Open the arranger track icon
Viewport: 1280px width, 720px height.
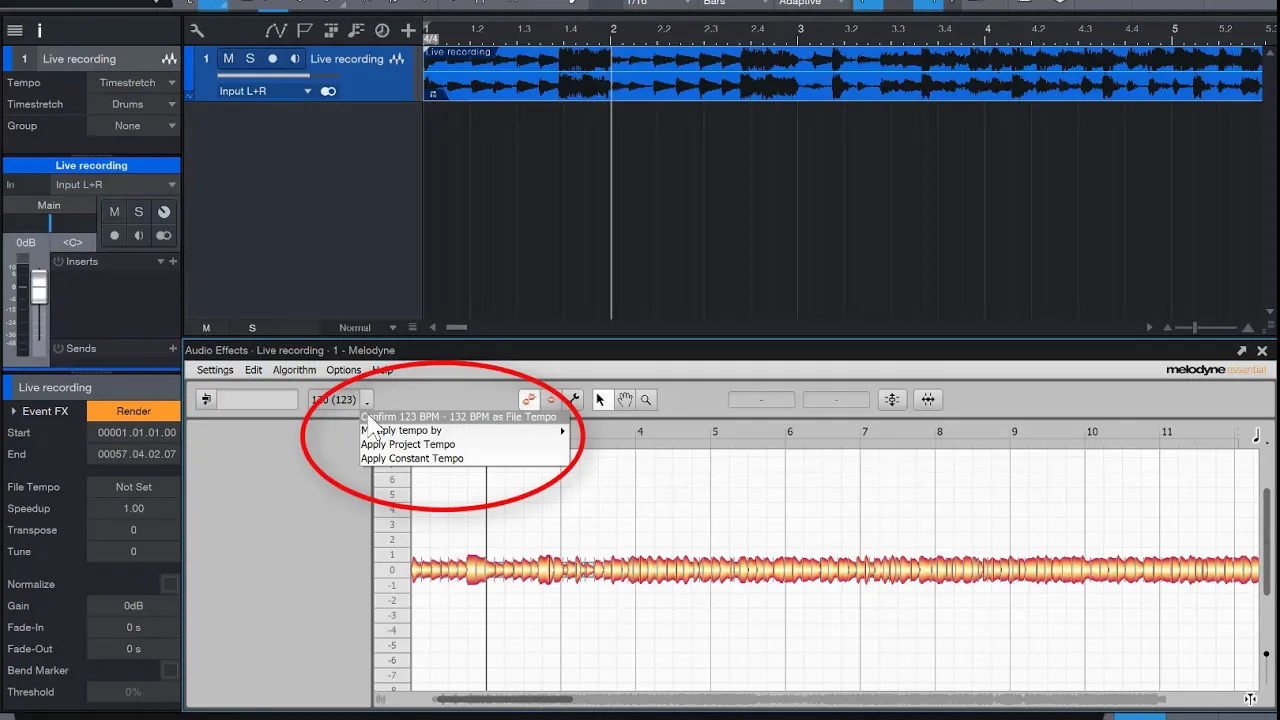point(331,31)
